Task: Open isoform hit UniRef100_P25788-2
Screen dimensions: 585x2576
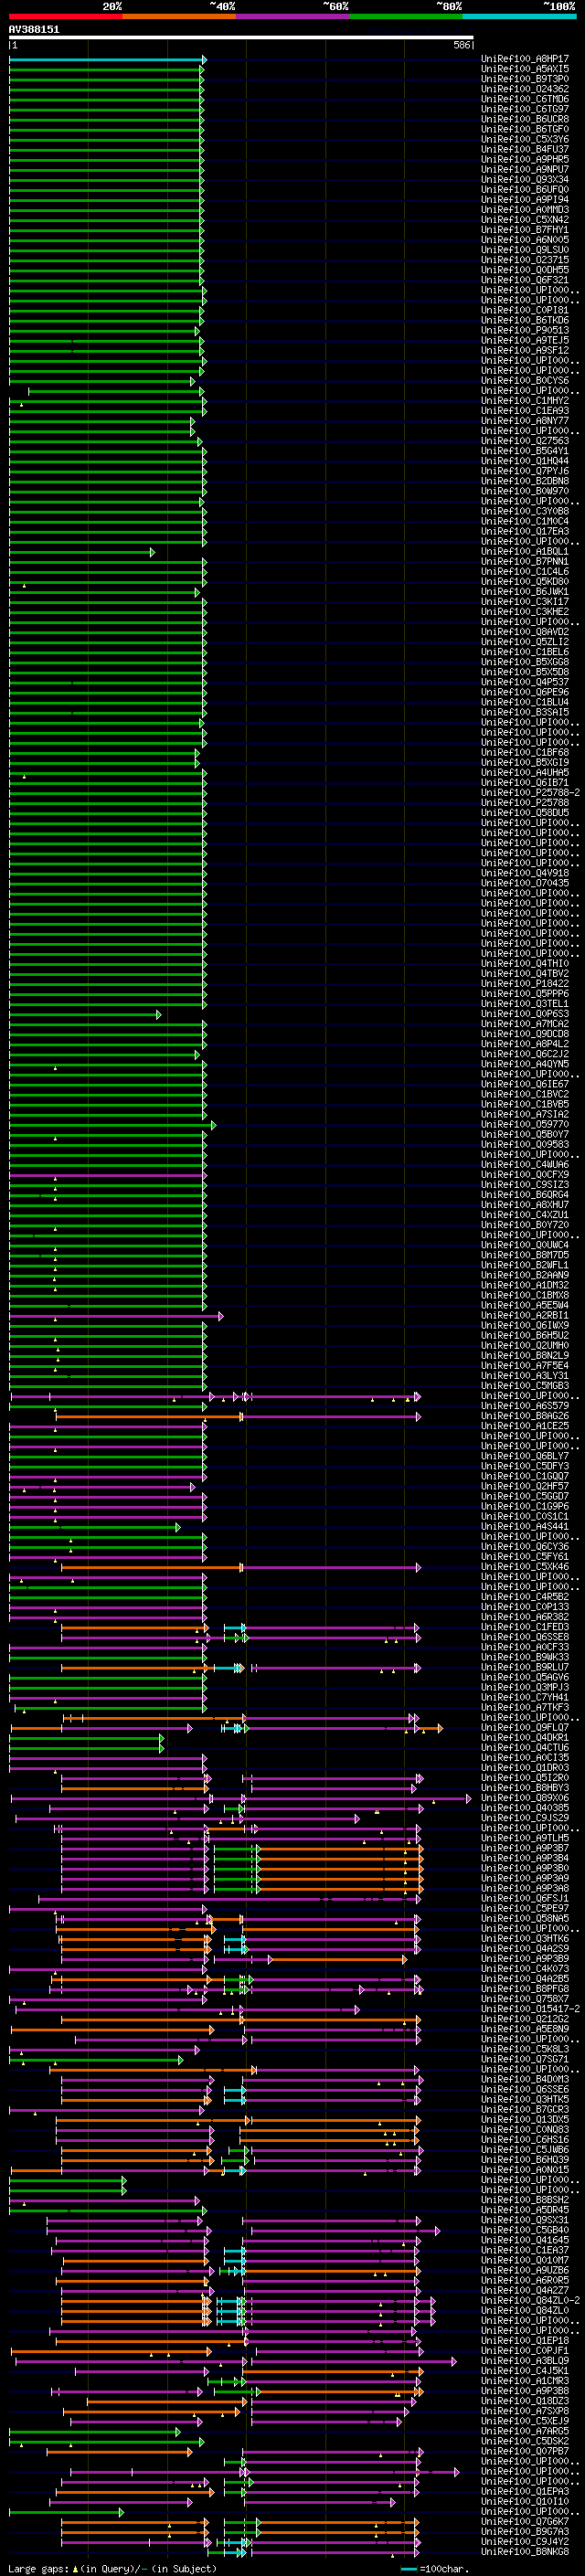Action: point(530,792)
